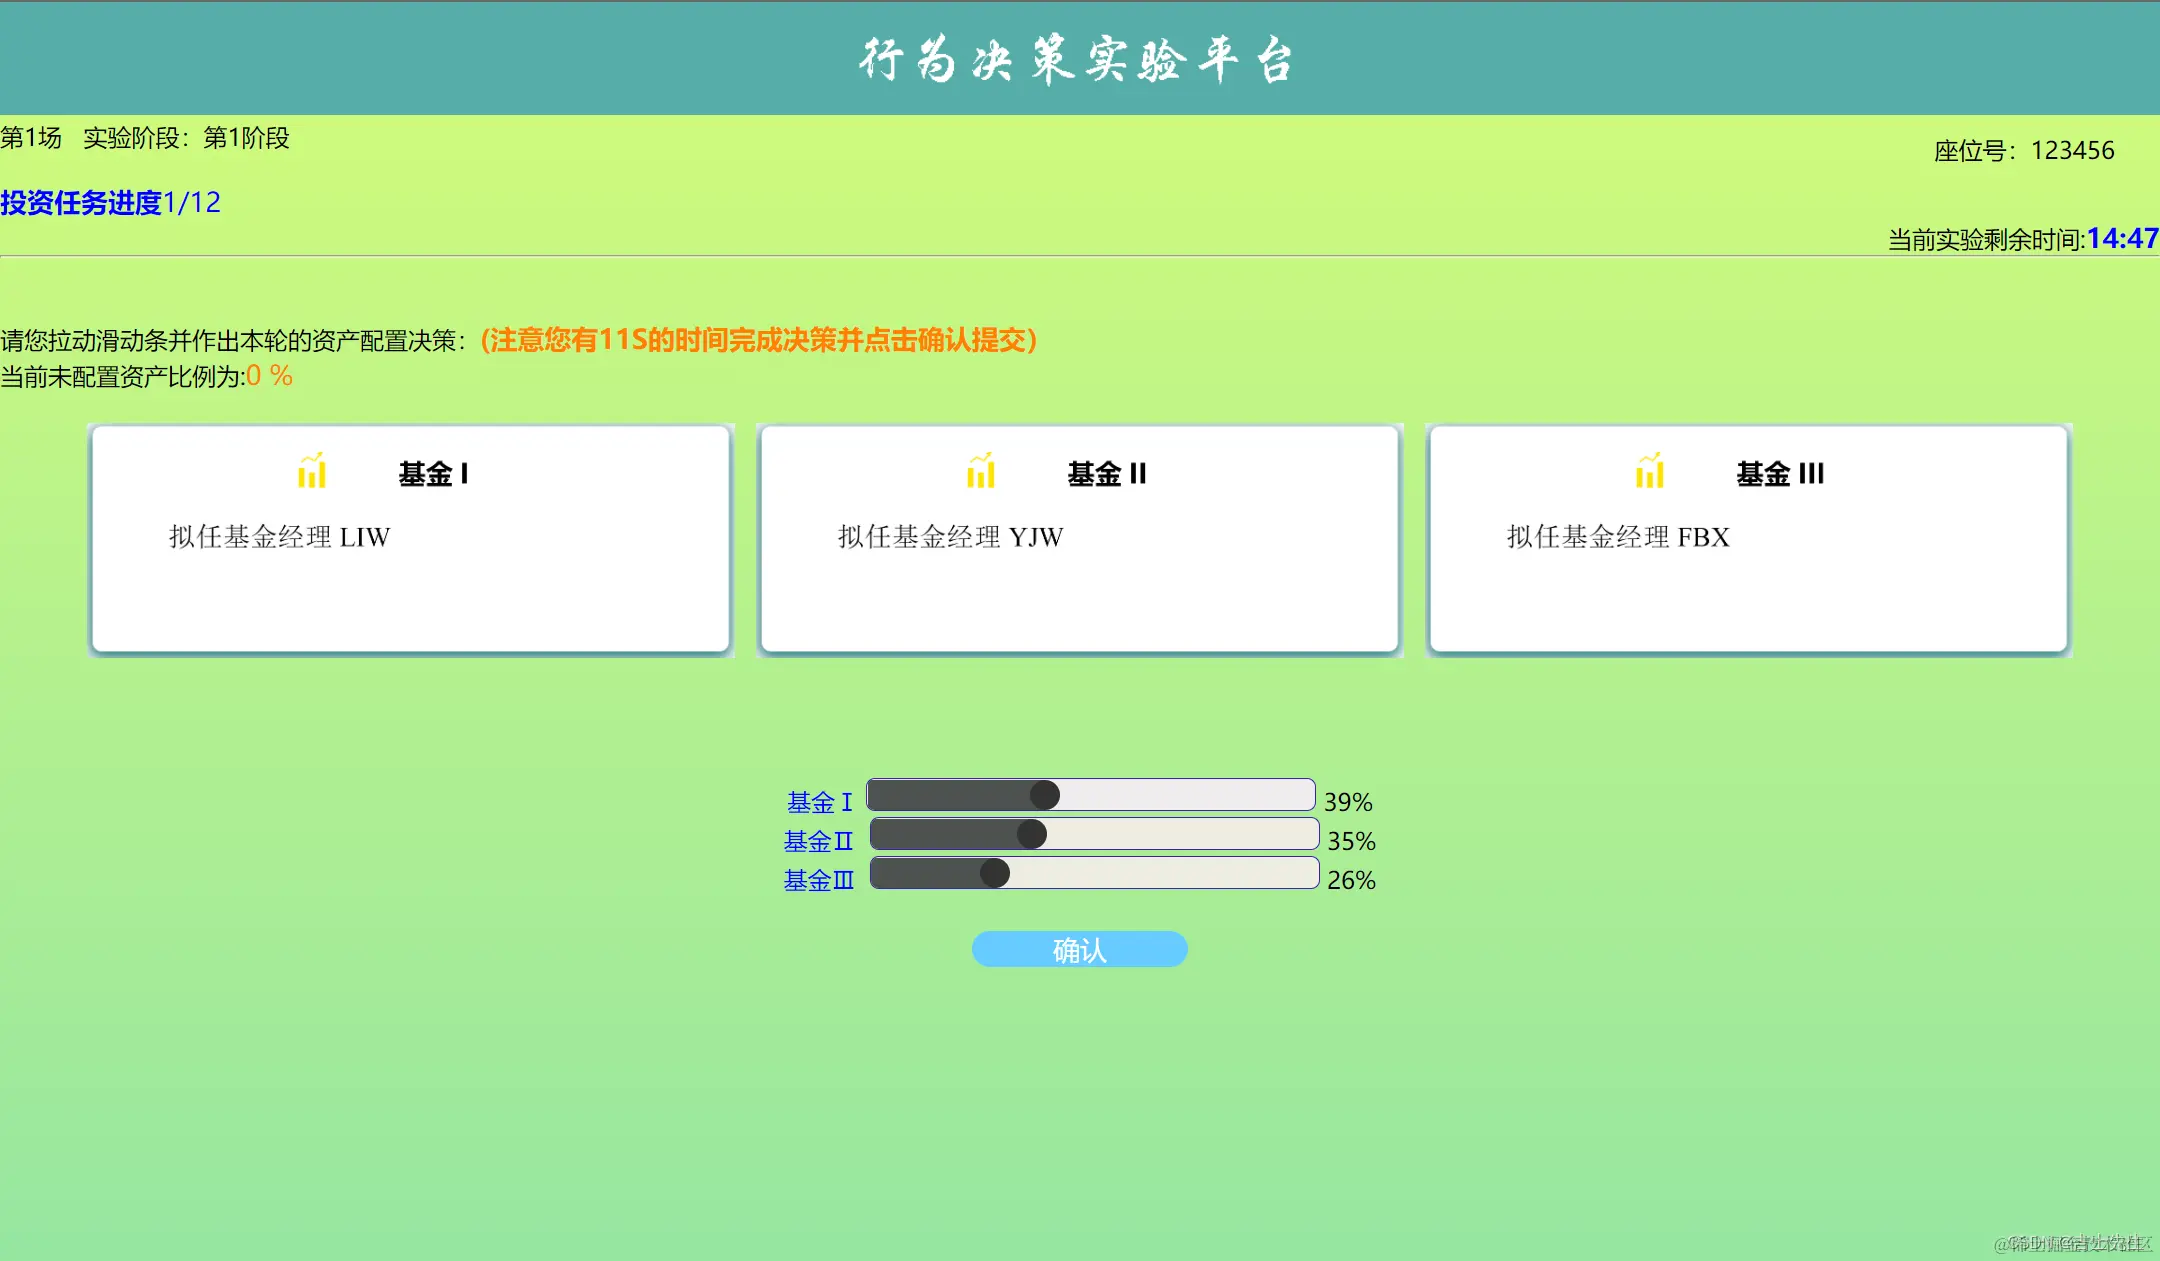Viewport: 2160px width, 1261px height.
Task: Click the bar chart icon on 基金 II card
Action: 980,471
